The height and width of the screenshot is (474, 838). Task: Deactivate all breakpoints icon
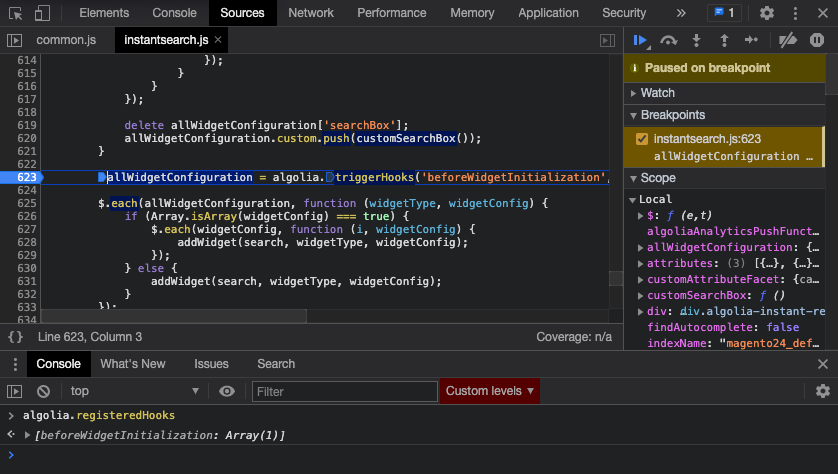[x=788, y=40]
